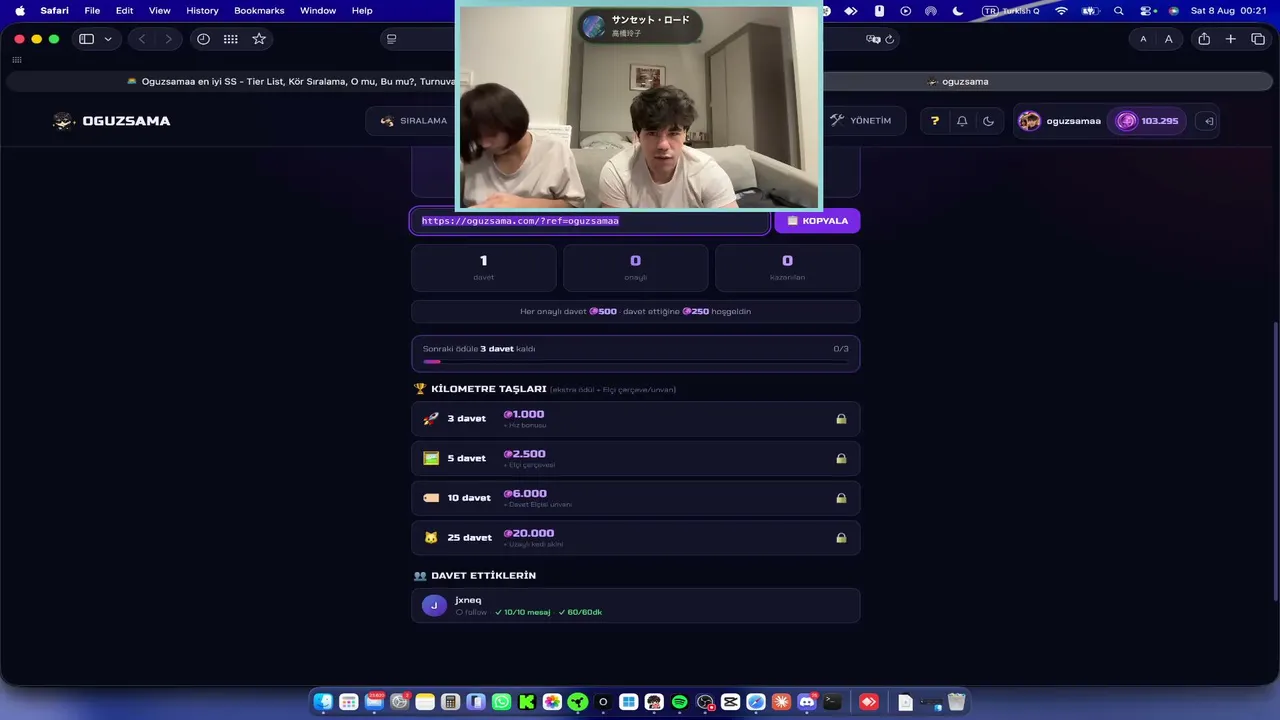Show the Safari tab overview
Image resolution: width=1280 pixels, height=720 pixels.
click(x=1257, y=39)
